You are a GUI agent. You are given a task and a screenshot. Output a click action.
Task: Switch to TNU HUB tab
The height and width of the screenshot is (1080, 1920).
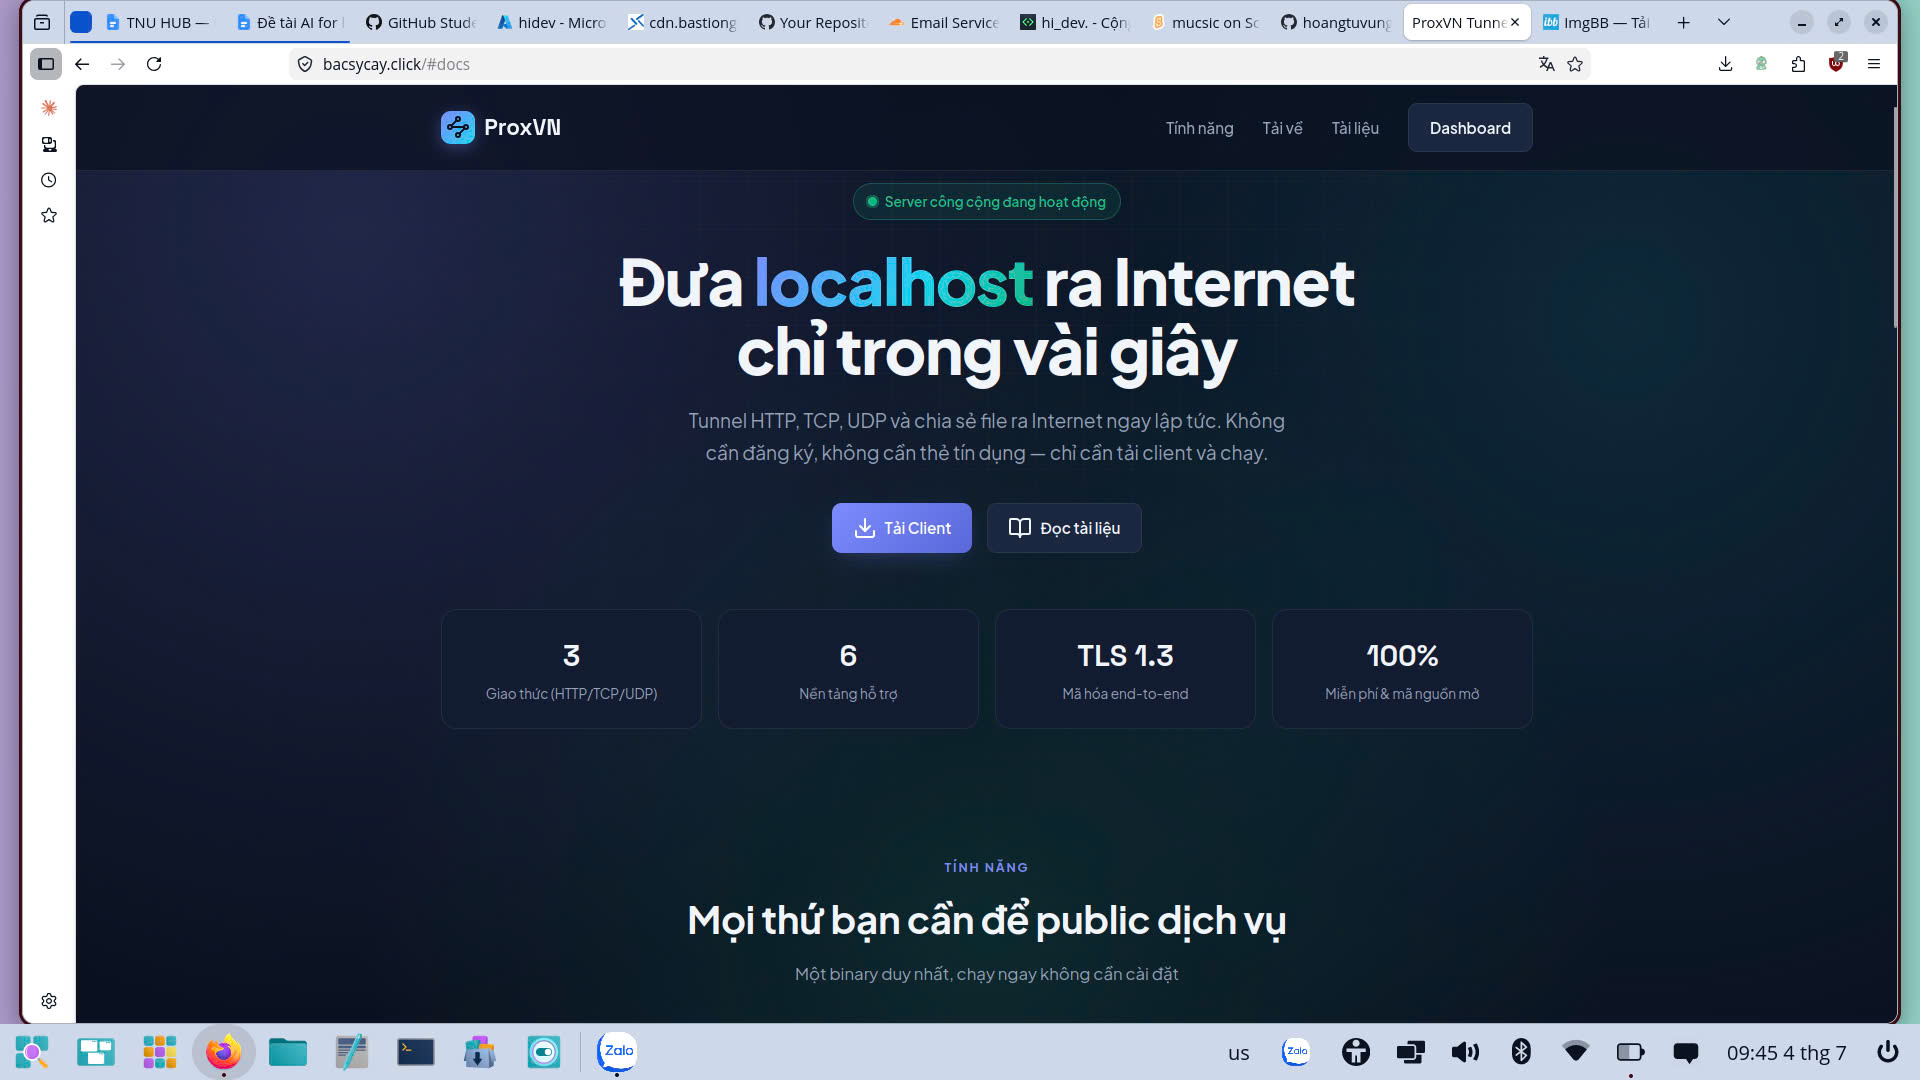[x=159, y=22]
